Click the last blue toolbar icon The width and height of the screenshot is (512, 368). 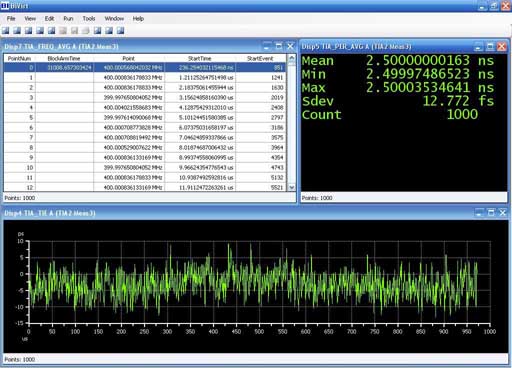tap(120, 31)
